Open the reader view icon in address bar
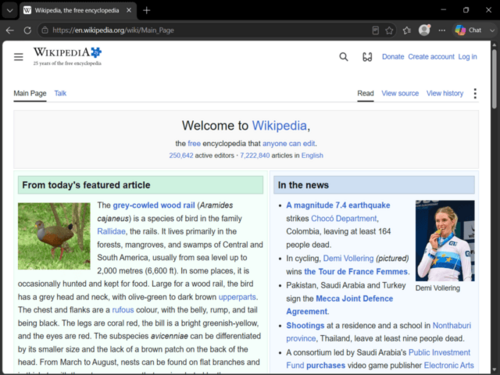This screenshot has height=375, width=500. pyautogui.click(x=375, y=31)
